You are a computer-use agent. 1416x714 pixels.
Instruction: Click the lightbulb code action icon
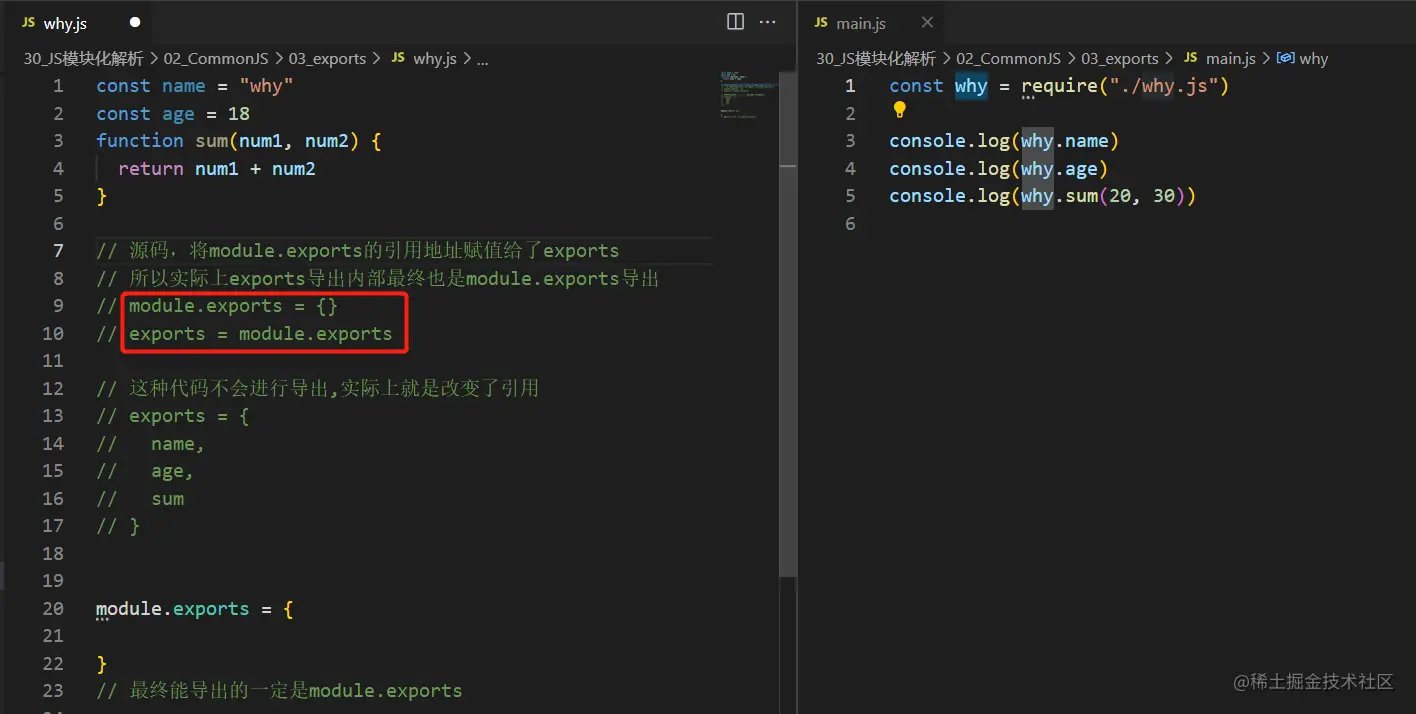click(x=899, y=110)
